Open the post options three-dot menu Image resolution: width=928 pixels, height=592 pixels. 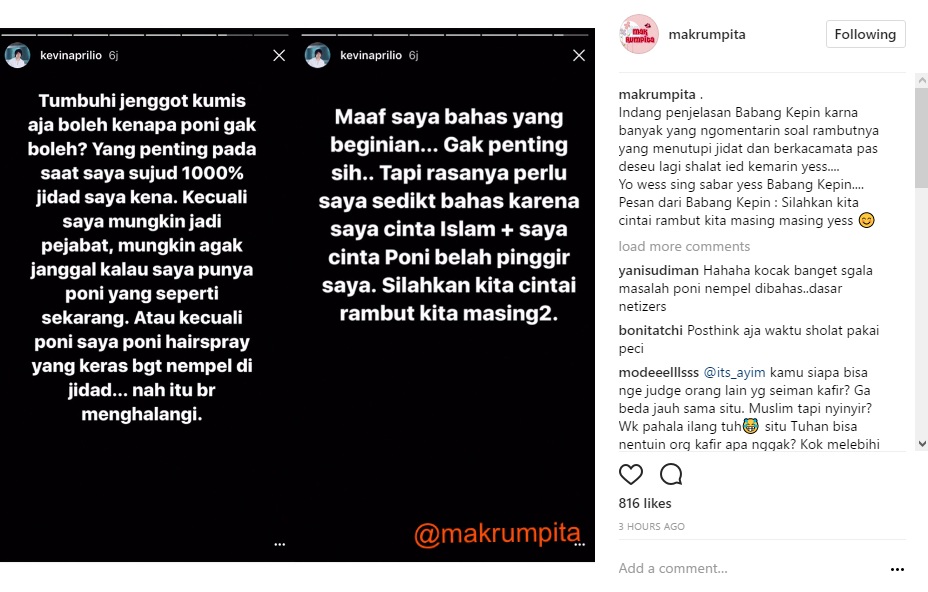[897, 569]
